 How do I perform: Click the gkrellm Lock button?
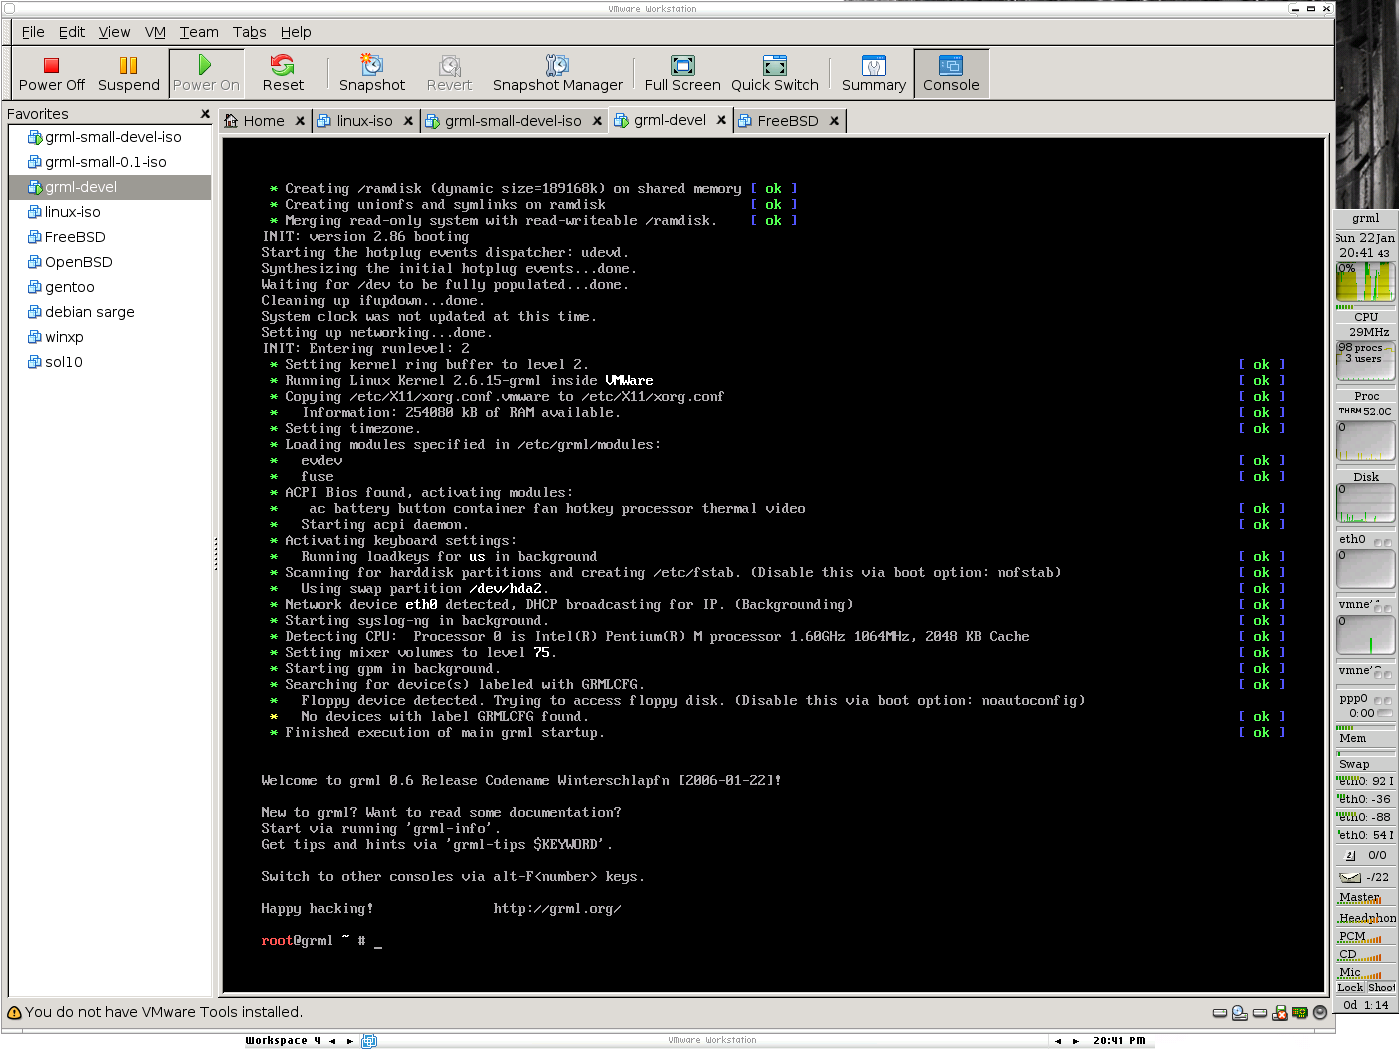pyautogui.click(x=1350, y=987)
